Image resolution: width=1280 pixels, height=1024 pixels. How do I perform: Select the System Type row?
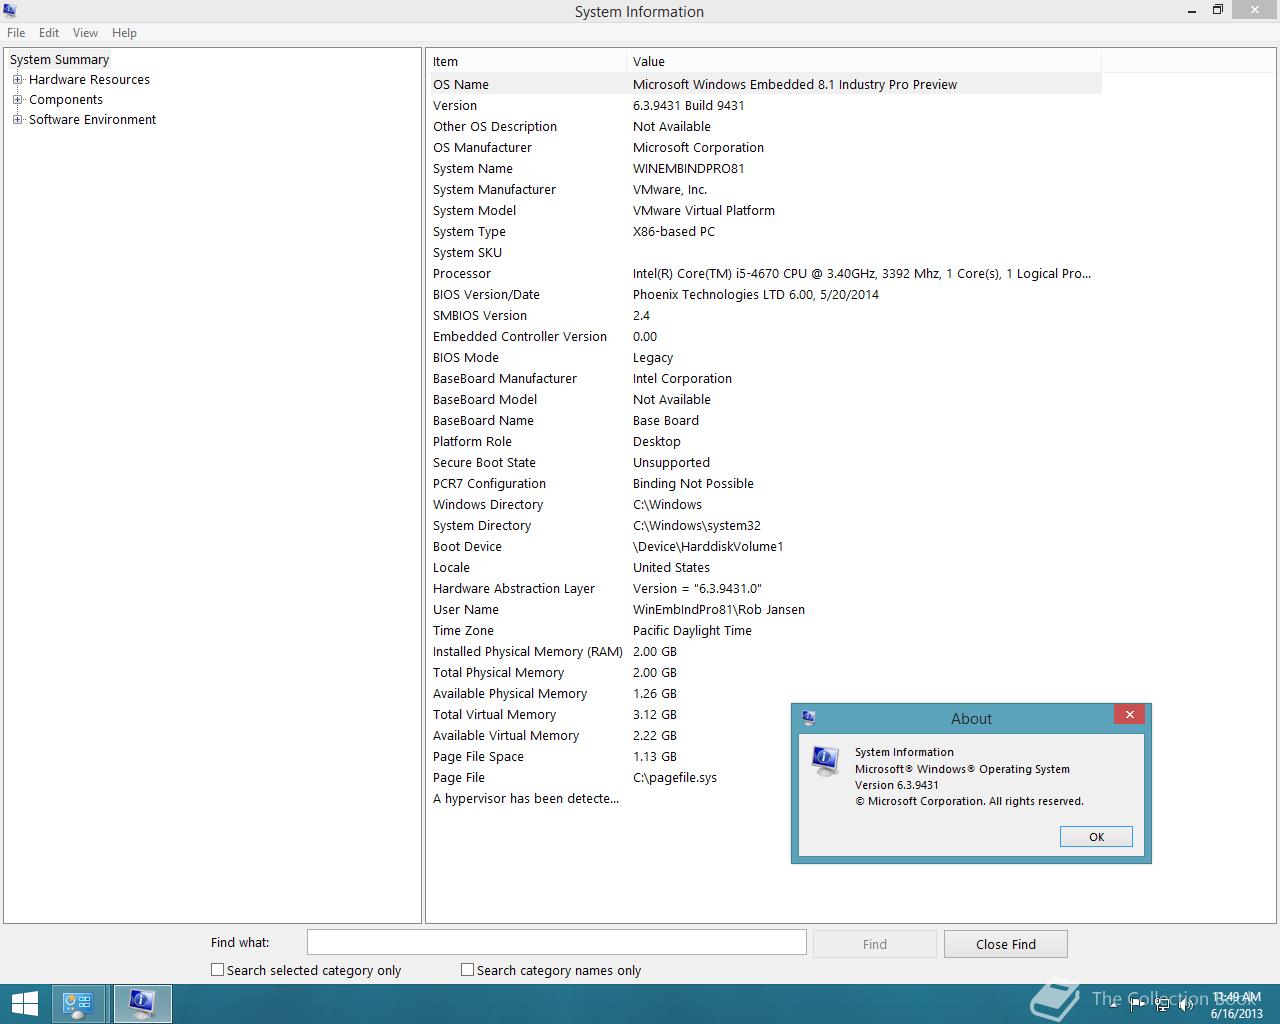click(766, 231)
